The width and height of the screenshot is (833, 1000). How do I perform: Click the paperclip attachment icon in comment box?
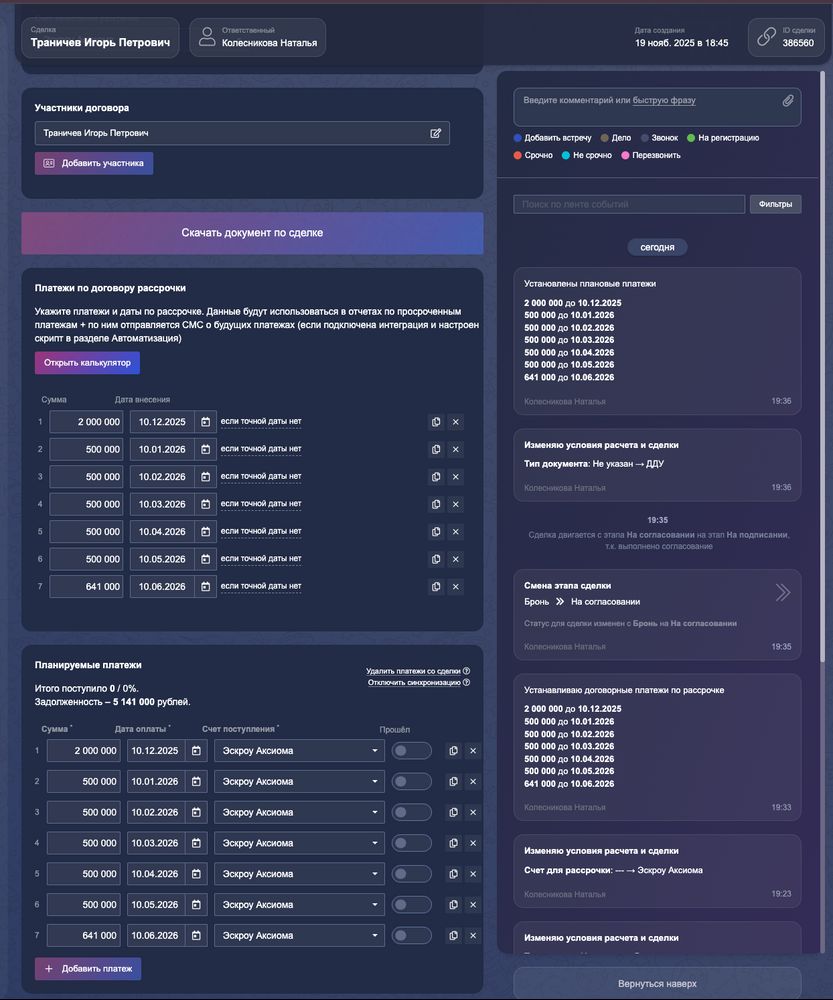[x=787, y=101]
